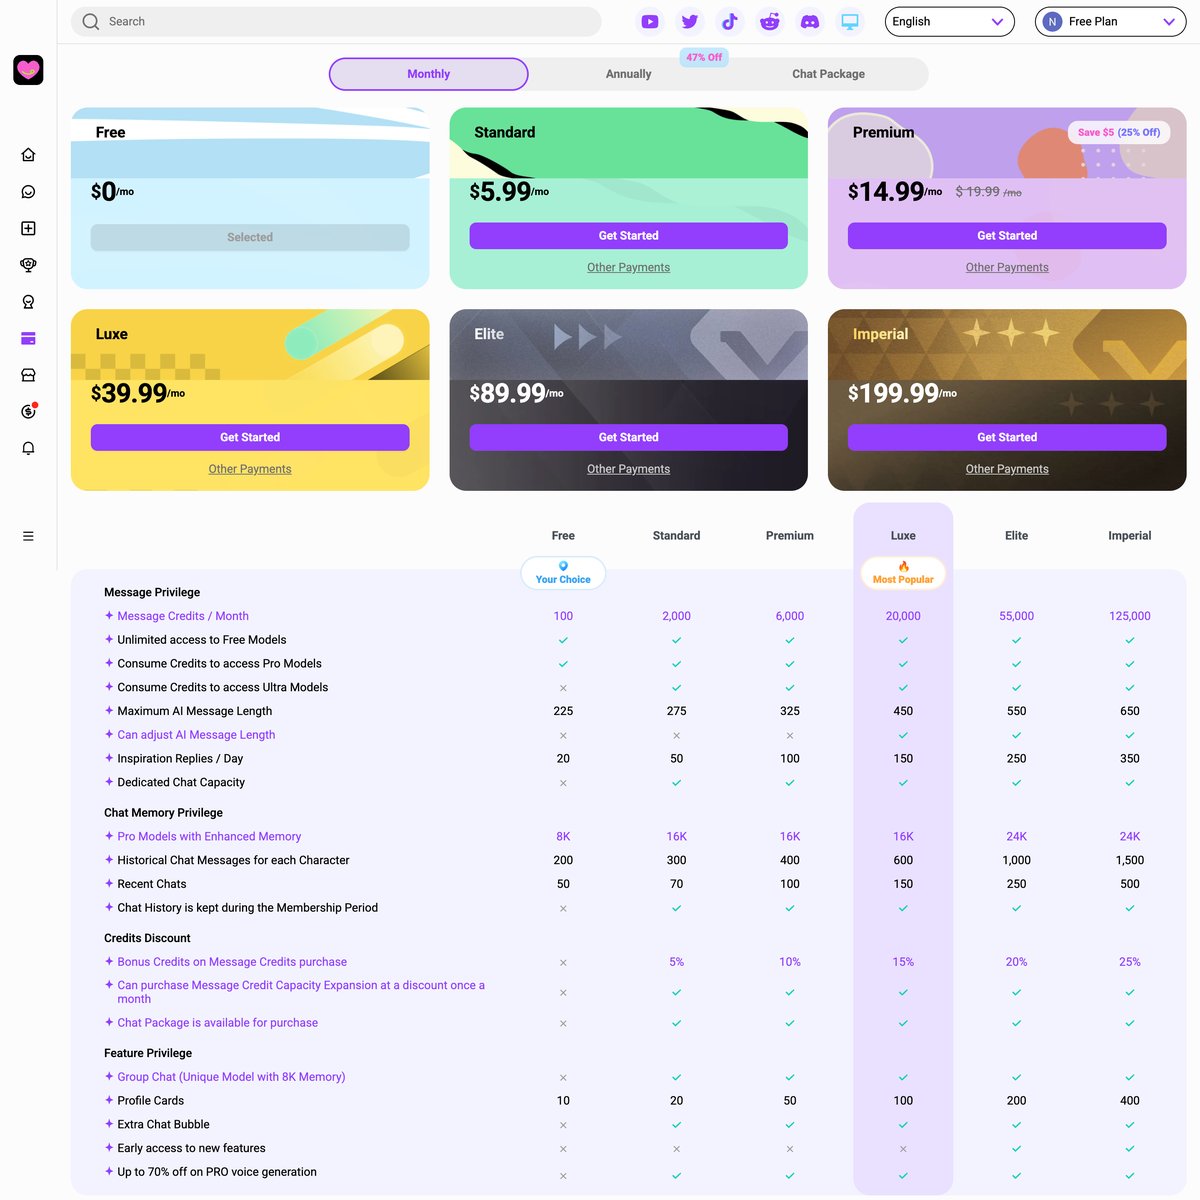Switch to Monthly billing tab

428,74
